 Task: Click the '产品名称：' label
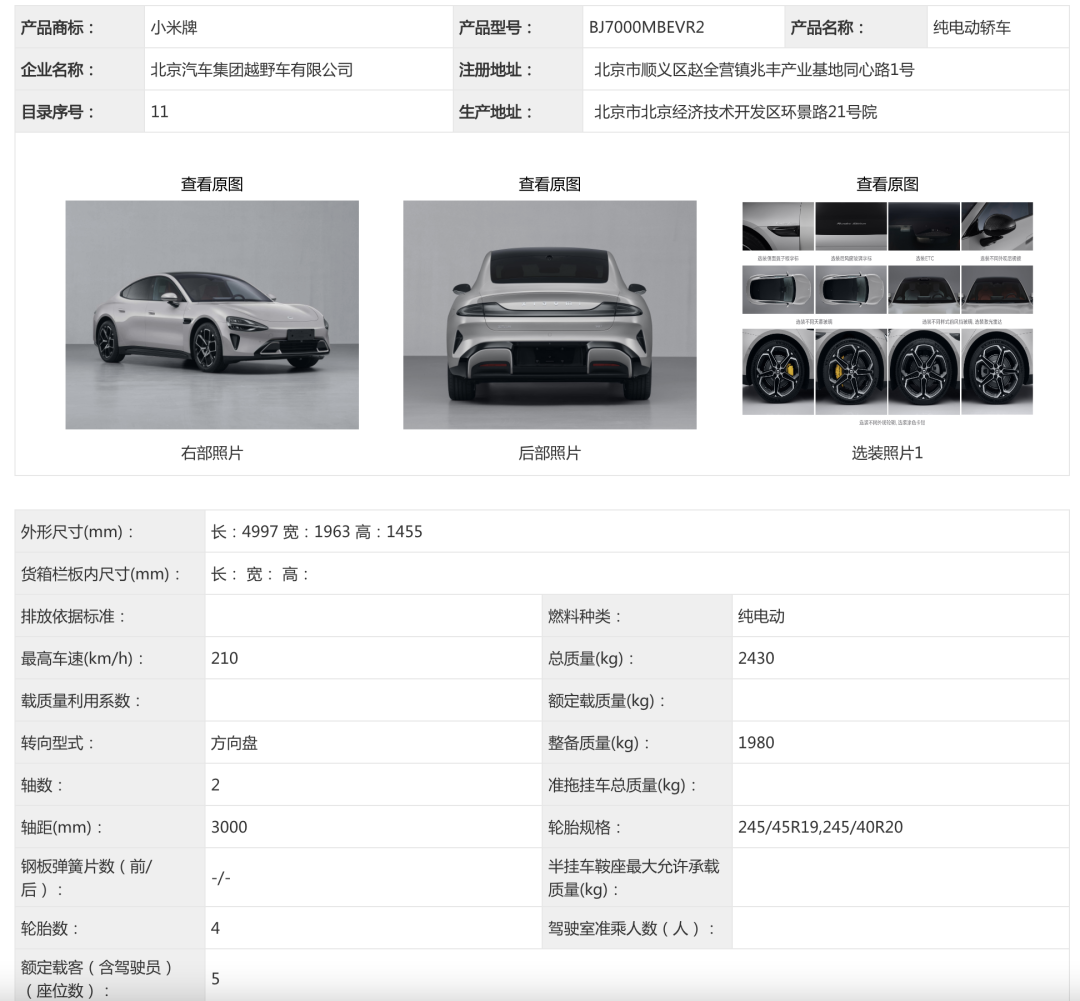tap(827, 28)
